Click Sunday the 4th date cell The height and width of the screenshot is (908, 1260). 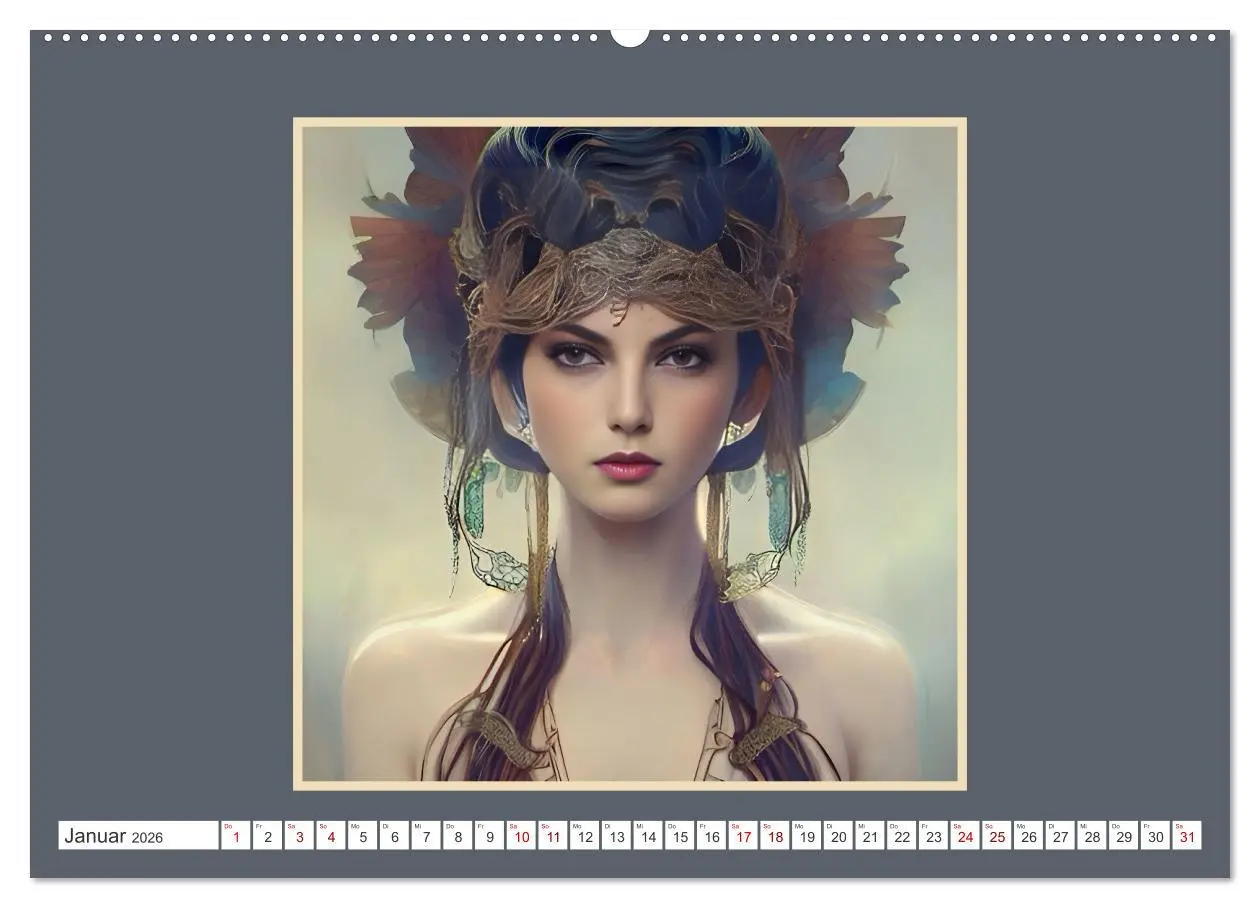tap(331, 836)
